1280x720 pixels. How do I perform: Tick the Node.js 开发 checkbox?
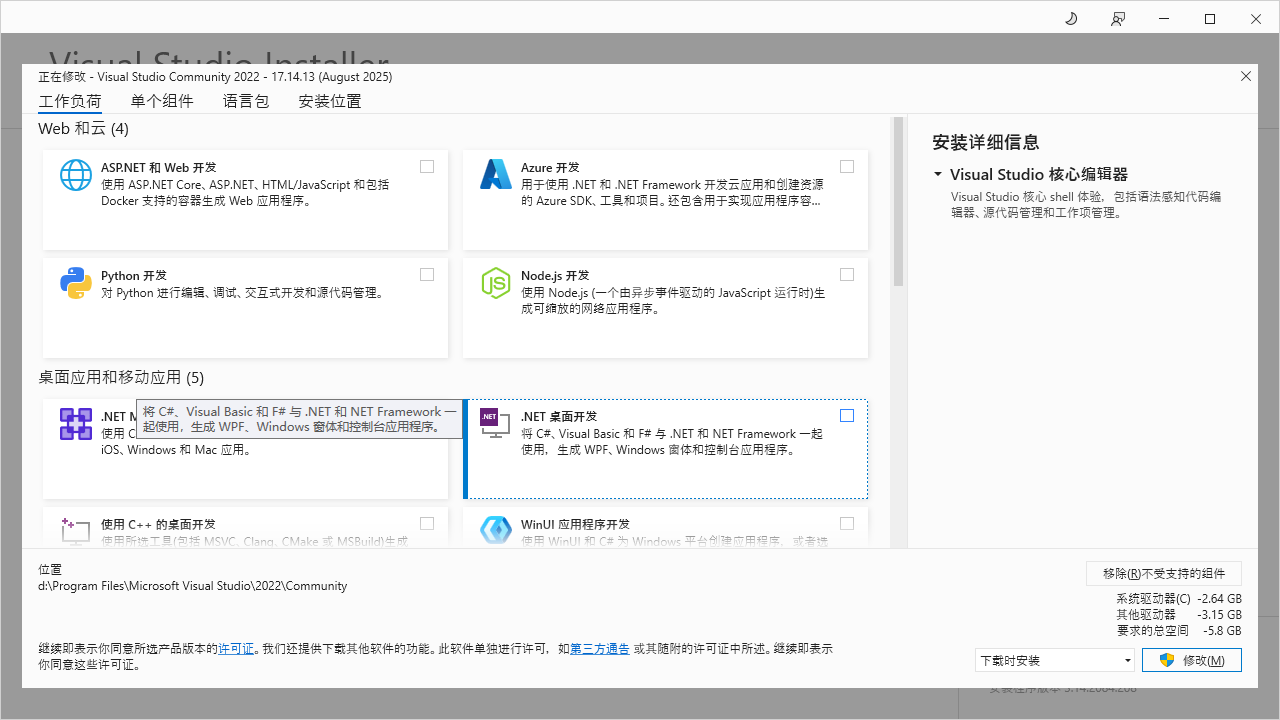tap(847, 275)
